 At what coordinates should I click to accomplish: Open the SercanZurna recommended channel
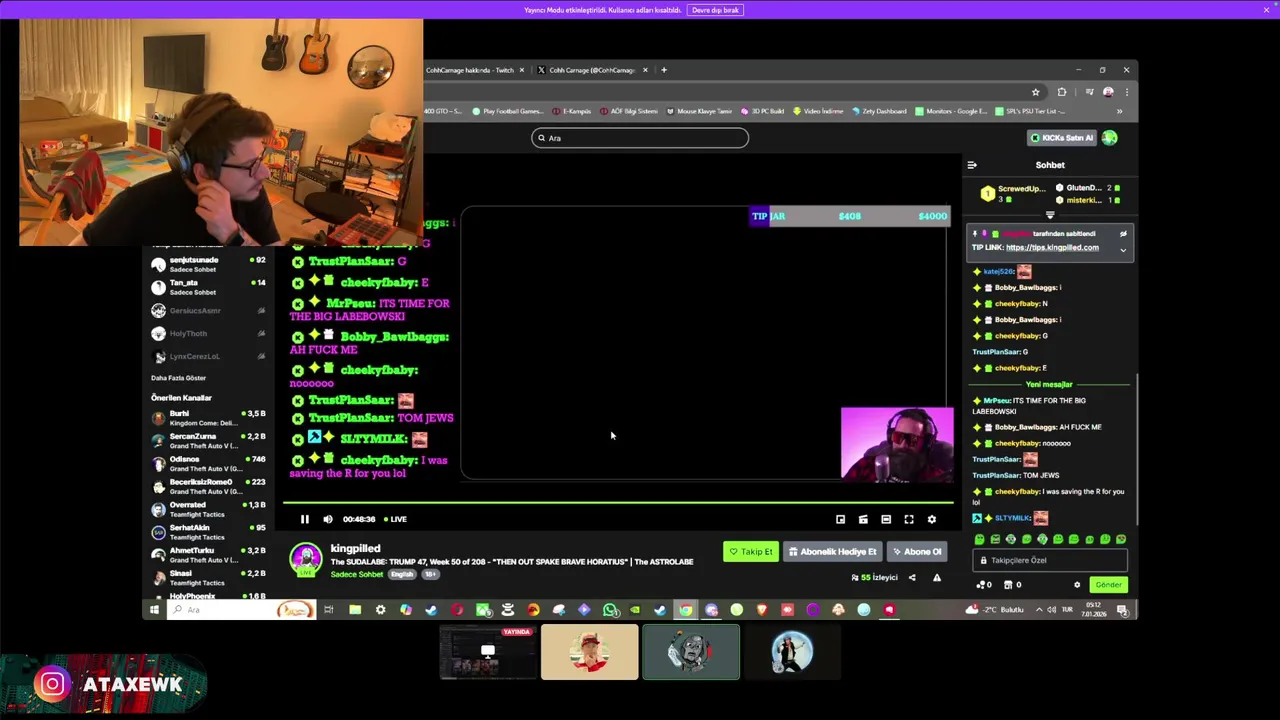tap(207, 441)
